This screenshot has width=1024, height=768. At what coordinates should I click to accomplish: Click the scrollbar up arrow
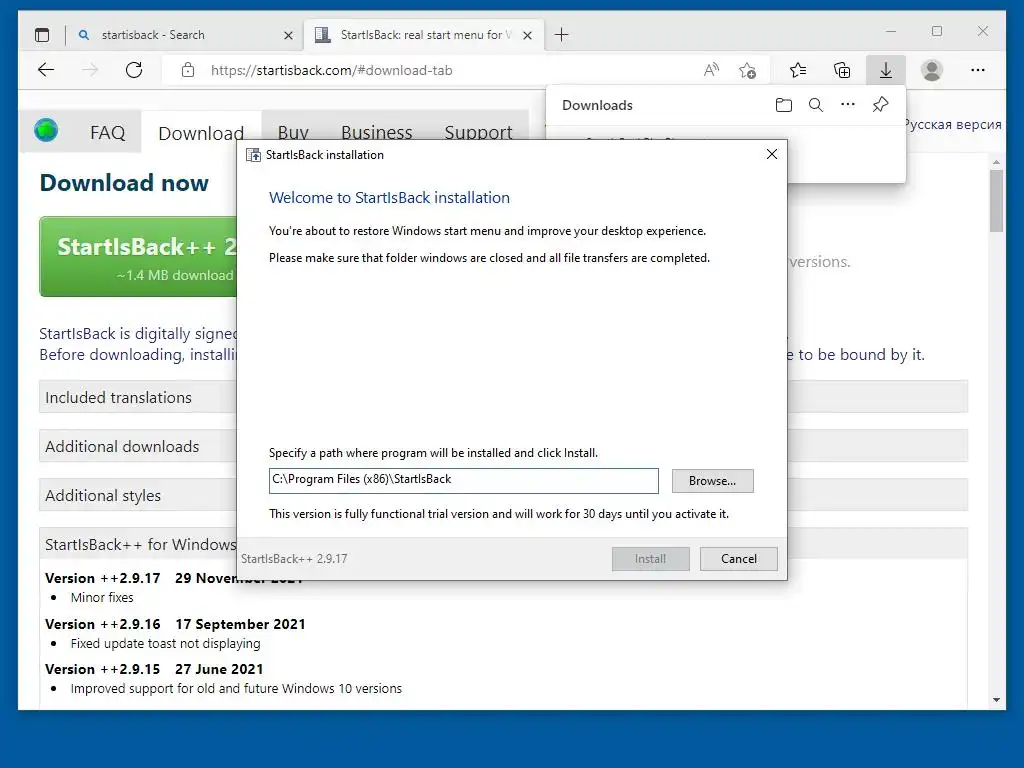[x=996, y=161]
